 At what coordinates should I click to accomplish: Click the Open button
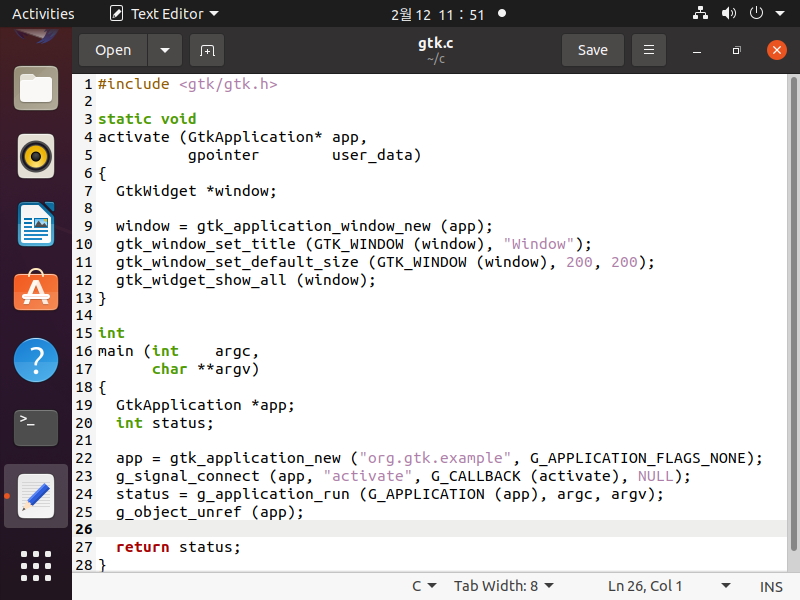tap(113, 50)
